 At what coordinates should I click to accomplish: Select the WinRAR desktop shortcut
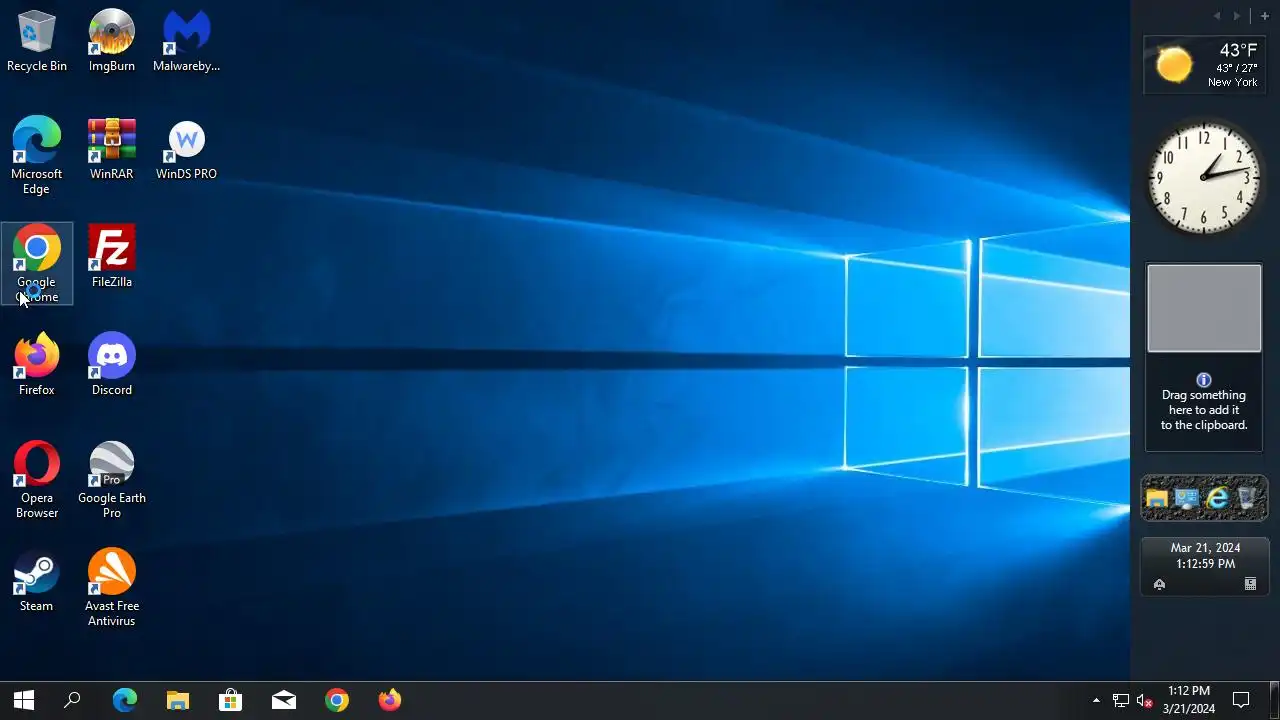112,150
